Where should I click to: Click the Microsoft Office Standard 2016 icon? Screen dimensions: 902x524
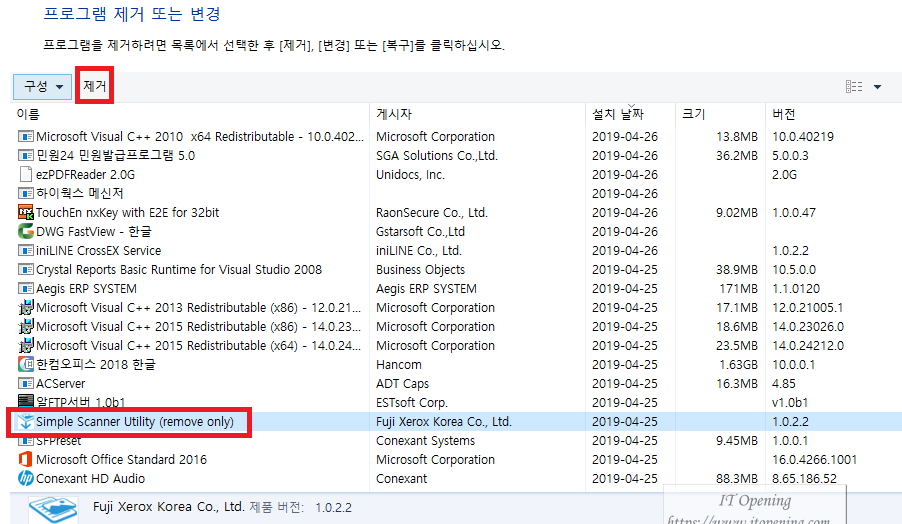(x=26, y=460)
